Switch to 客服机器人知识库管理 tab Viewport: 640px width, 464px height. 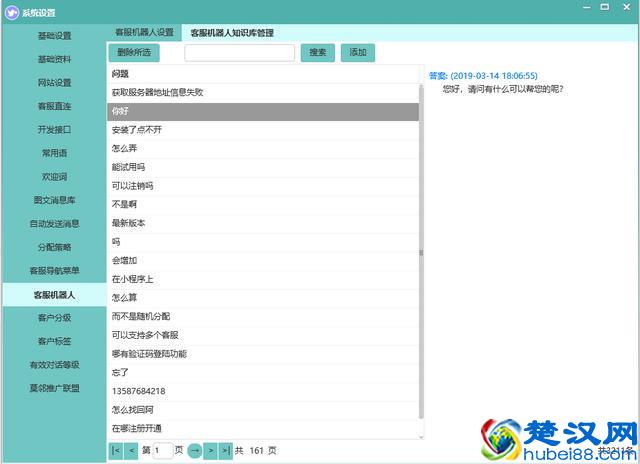click(232, 33)
